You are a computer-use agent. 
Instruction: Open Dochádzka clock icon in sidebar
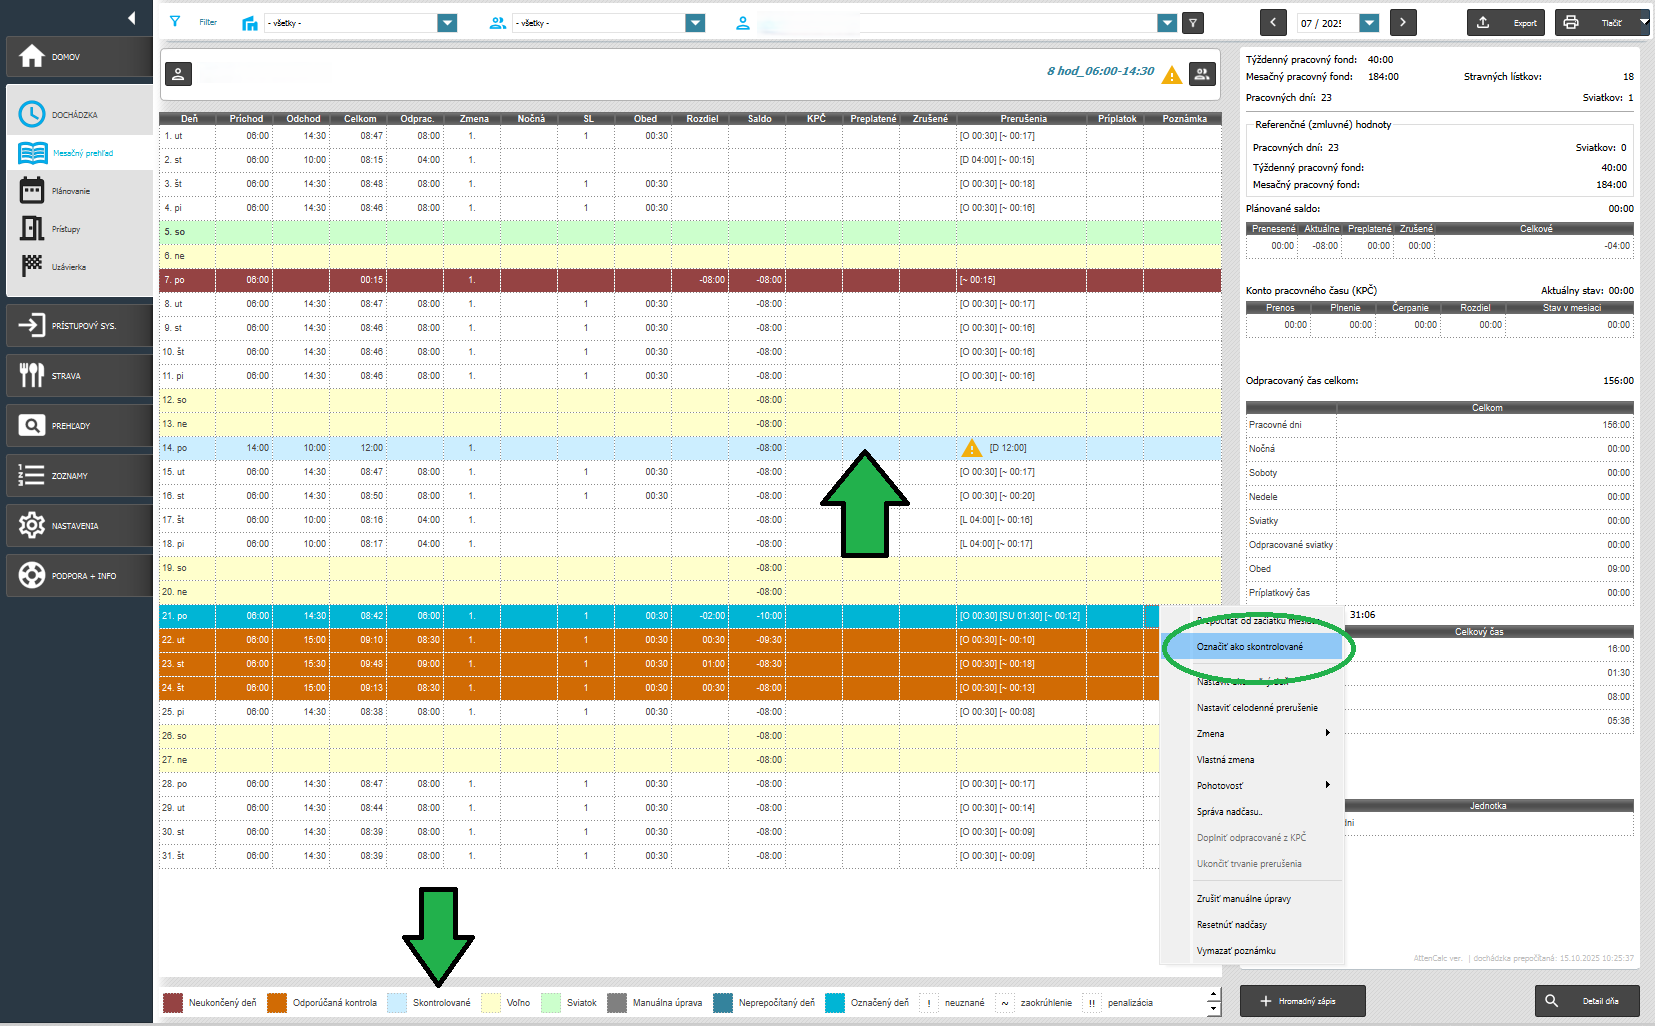pos(32,115)
